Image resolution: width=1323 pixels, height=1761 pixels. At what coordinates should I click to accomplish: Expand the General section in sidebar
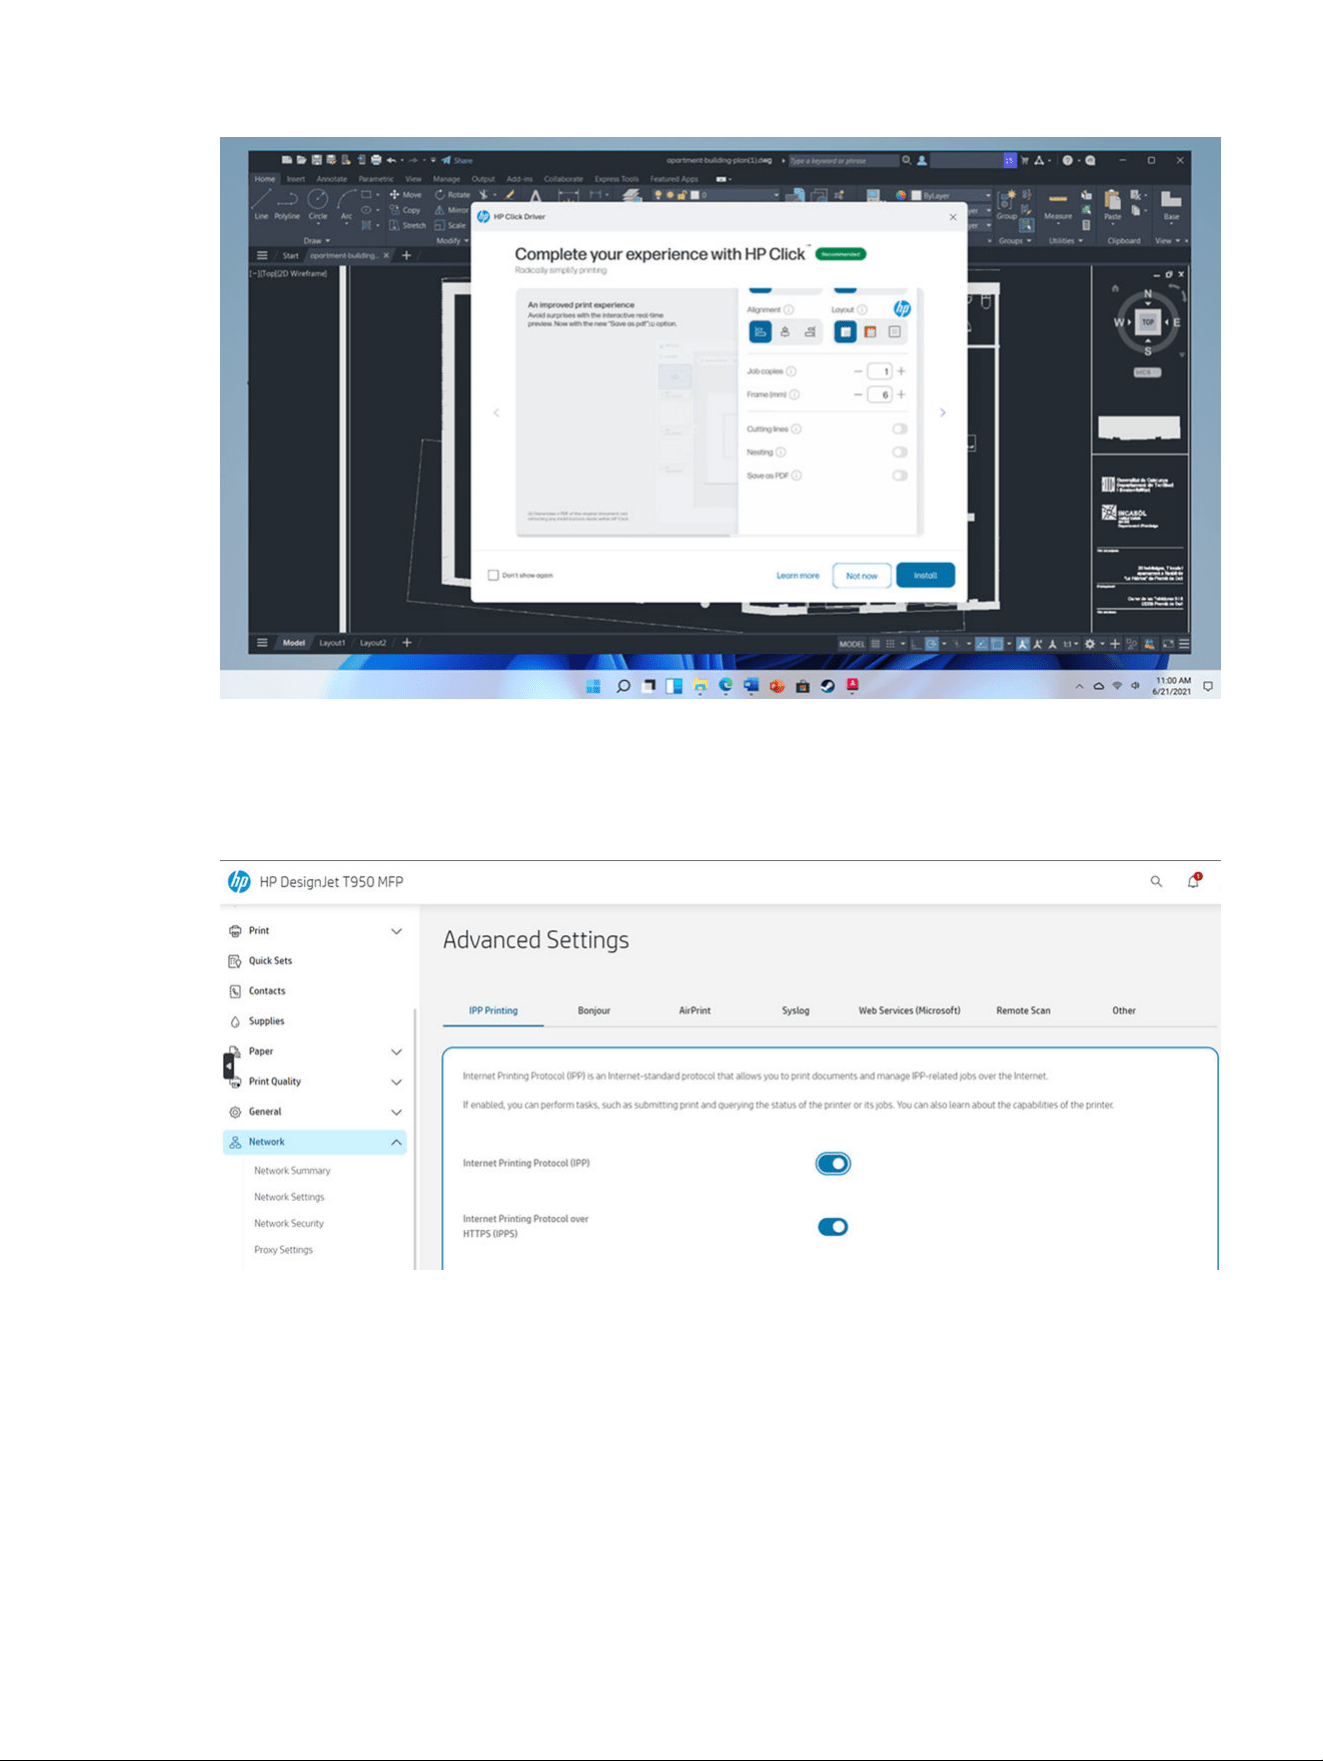pos(396,1112)
